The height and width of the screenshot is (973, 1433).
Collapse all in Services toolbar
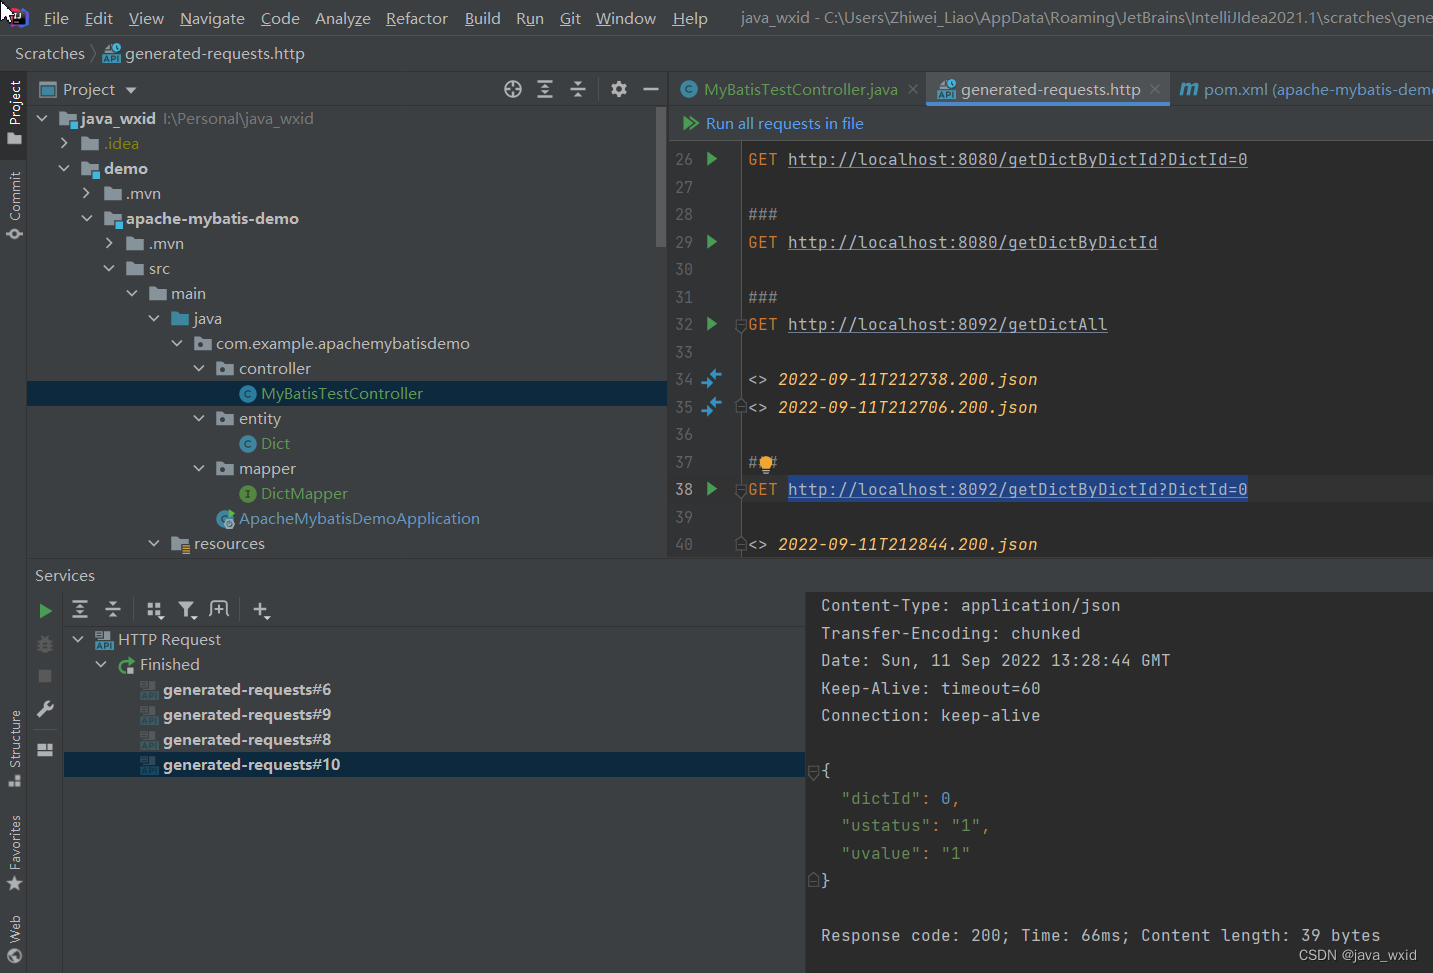click(113, 609)
